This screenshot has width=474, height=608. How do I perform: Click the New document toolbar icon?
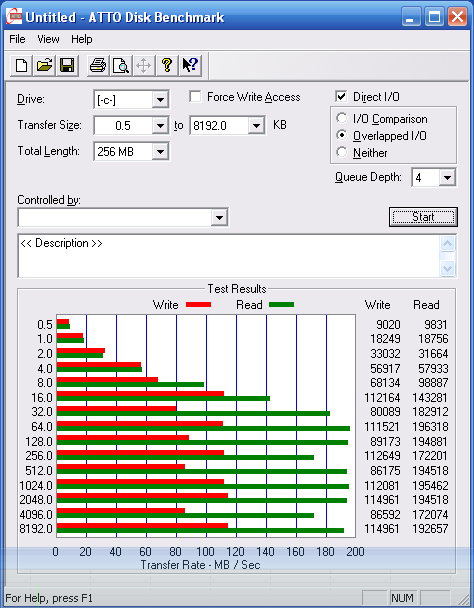click(x=21, y=65)
